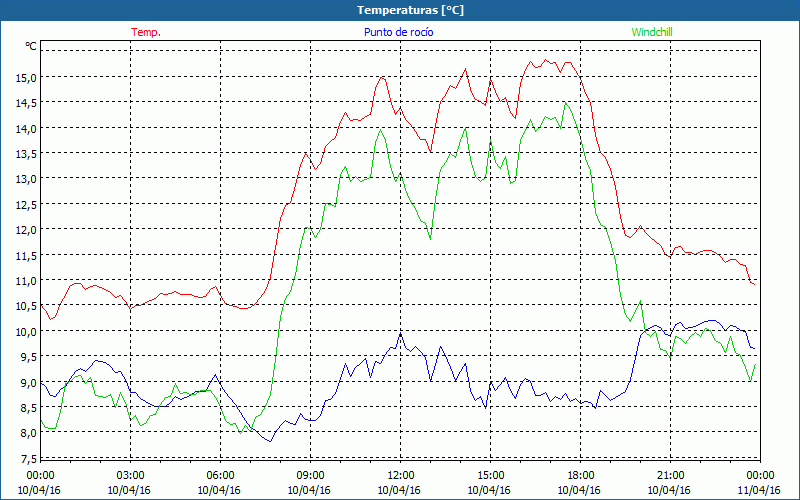Screen dimensions: 800x500
Task: Click the 7,5 y-axis value
Action: [30, 458]
